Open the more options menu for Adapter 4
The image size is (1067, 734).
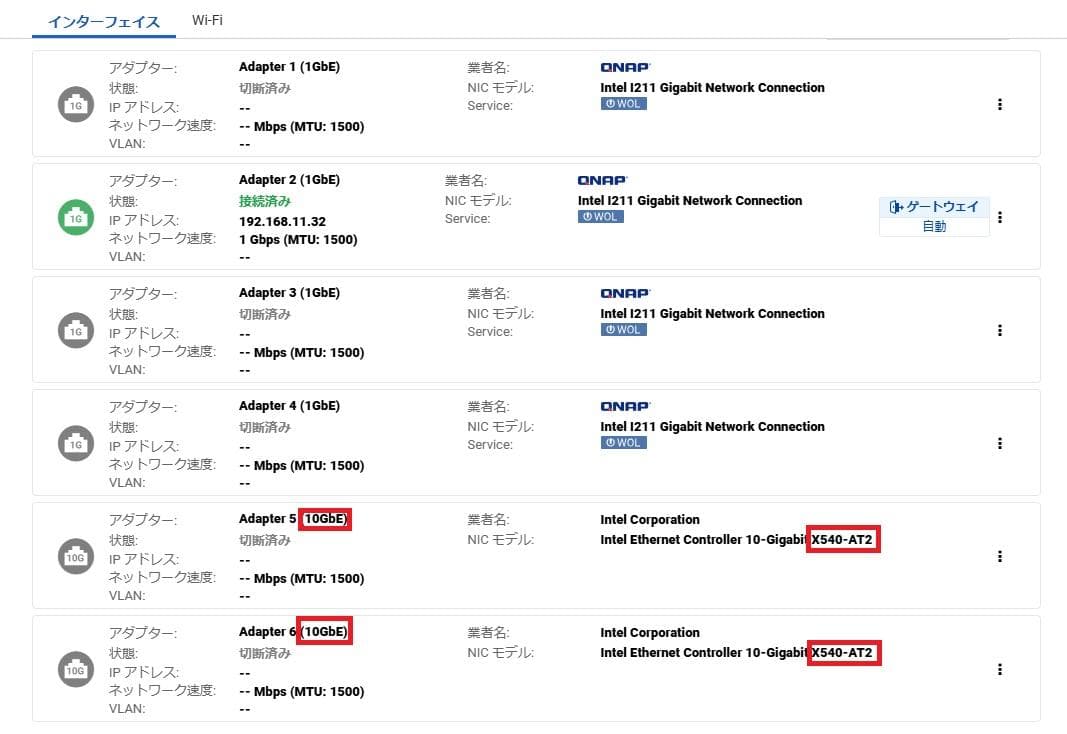(999, 444)
